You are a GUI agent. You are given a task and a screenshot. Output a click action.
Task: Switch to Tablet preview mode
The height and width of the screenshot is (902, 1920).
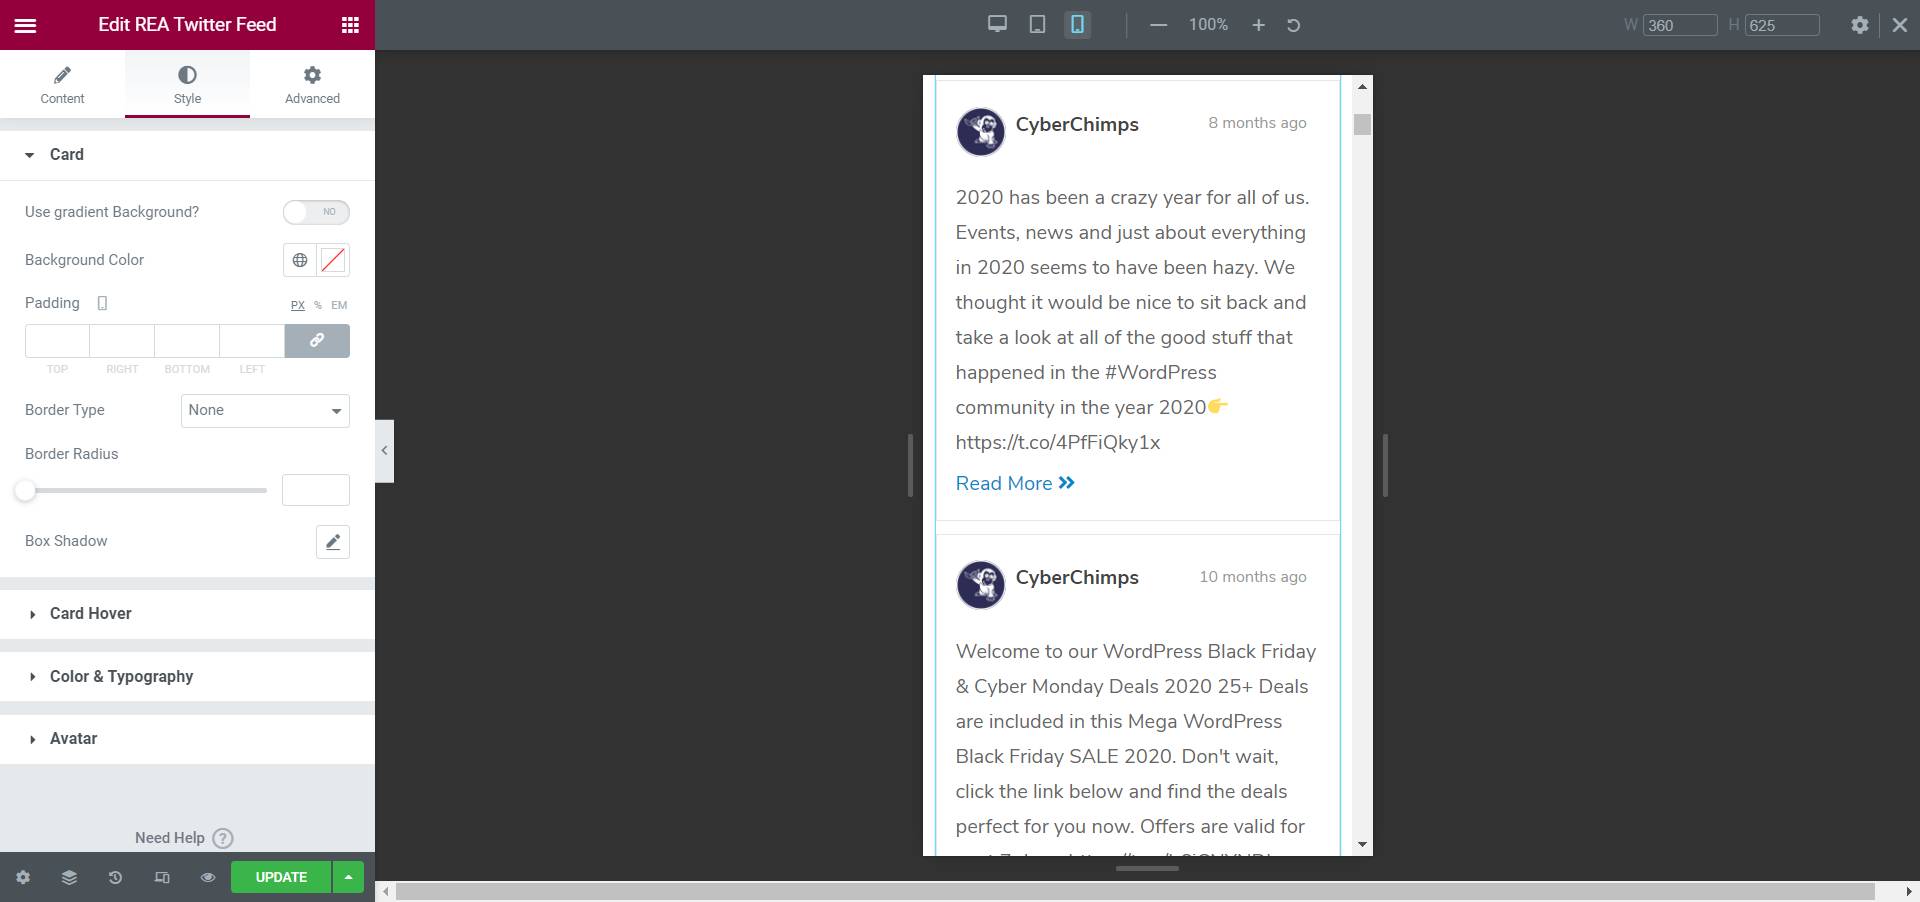point(1037,25)
